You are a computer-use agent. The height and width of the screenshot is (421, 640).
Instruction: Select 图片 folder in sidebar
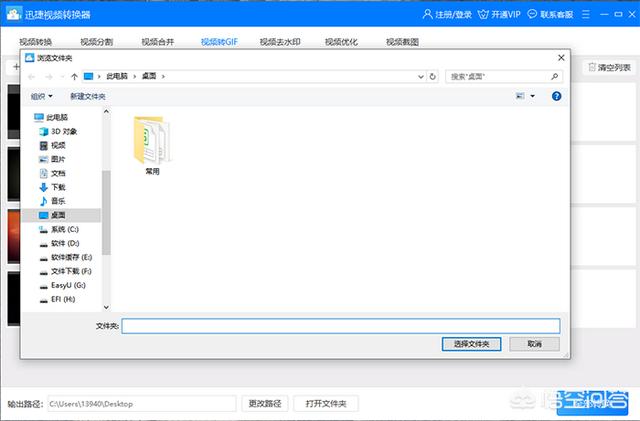tap(52, 159)
